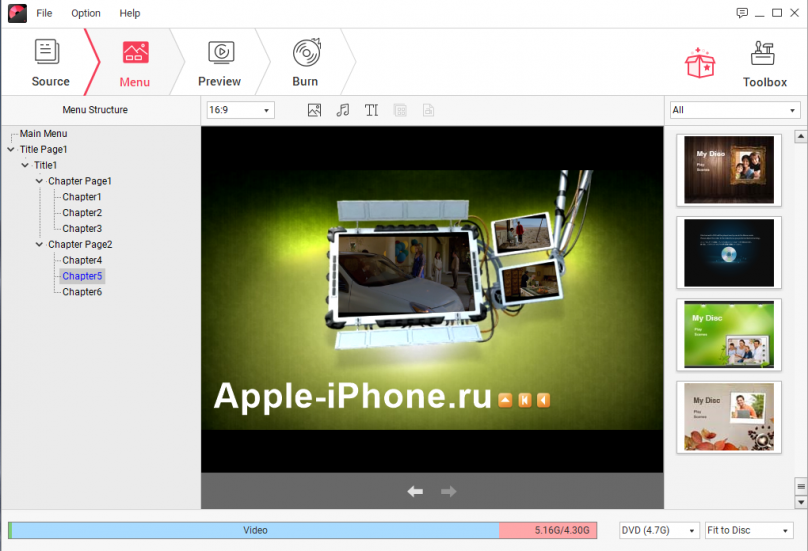Click the add text icon

372,110
